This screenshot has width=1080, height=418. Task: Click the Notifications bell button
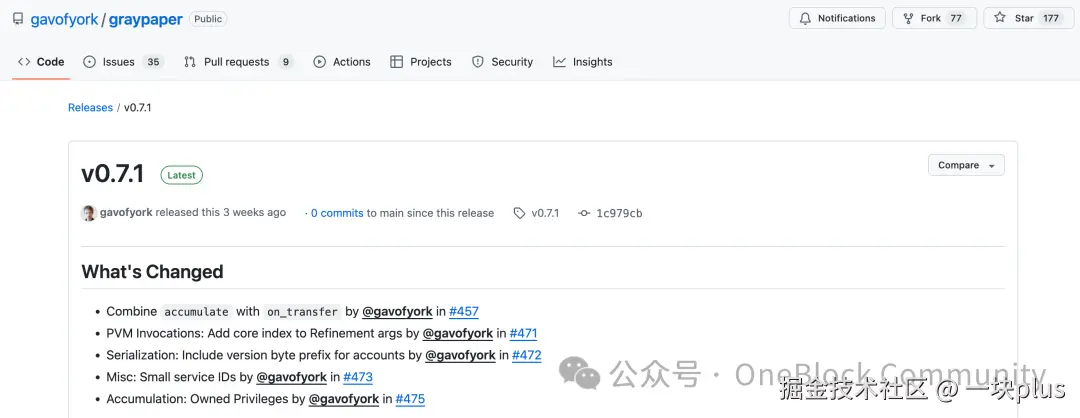836,19
